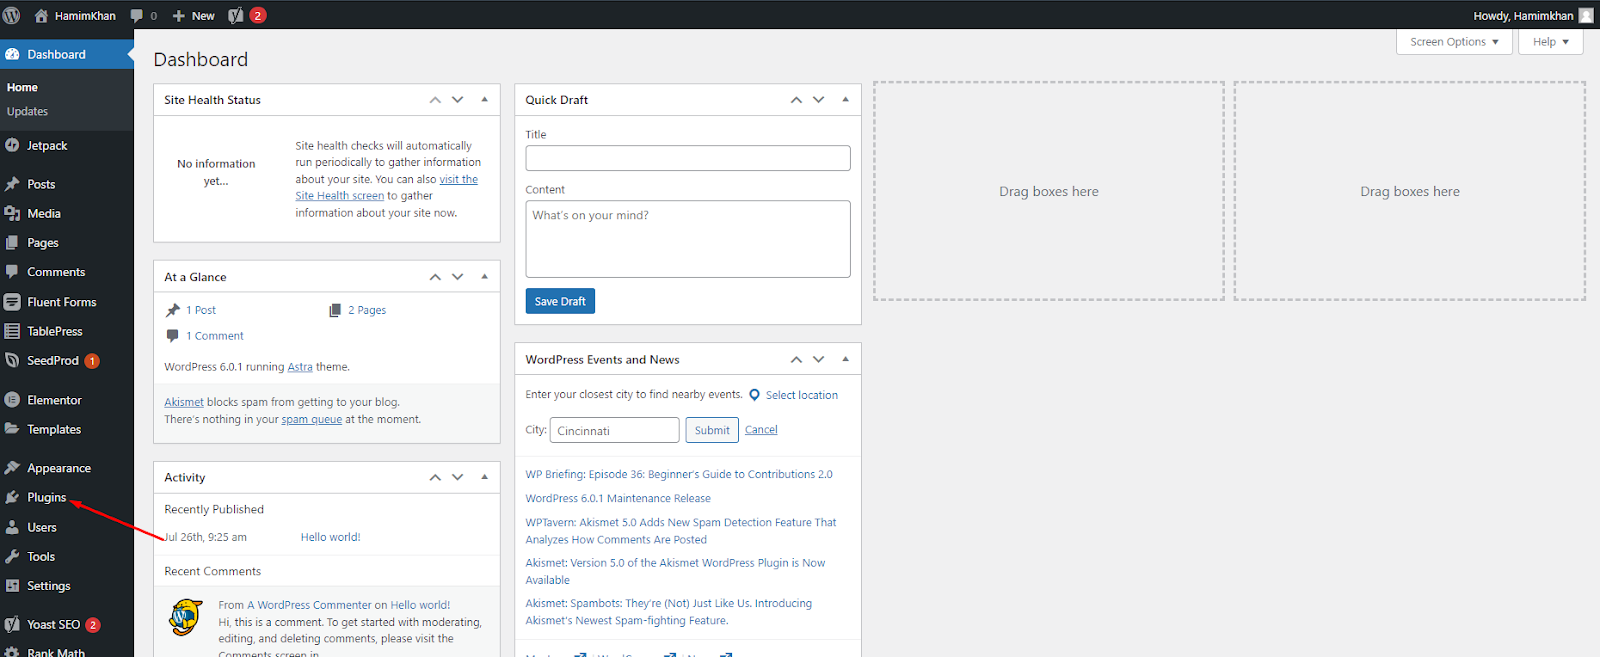Click the 2 Pages link
Screen dimensions: 1600x657
[367, 310]
